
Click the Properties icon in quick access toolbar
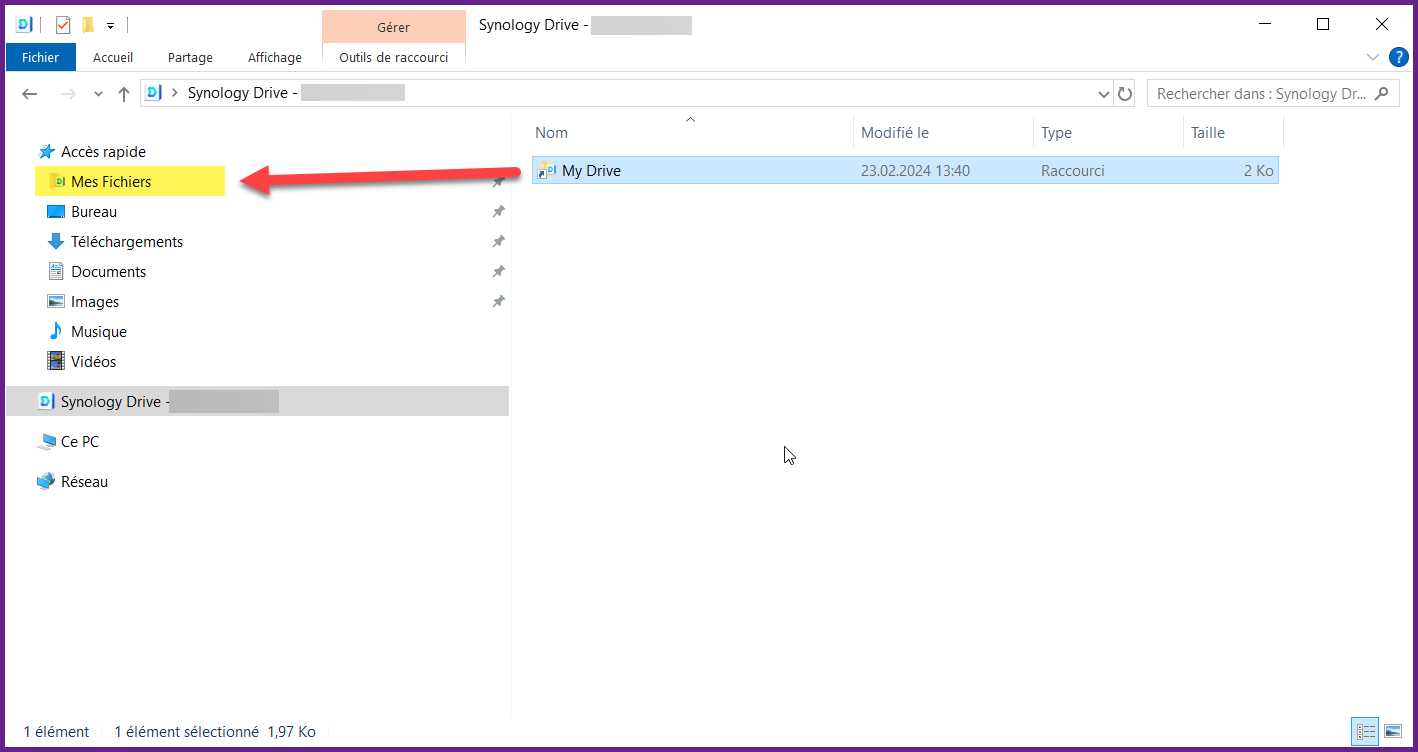click(63, 25)
